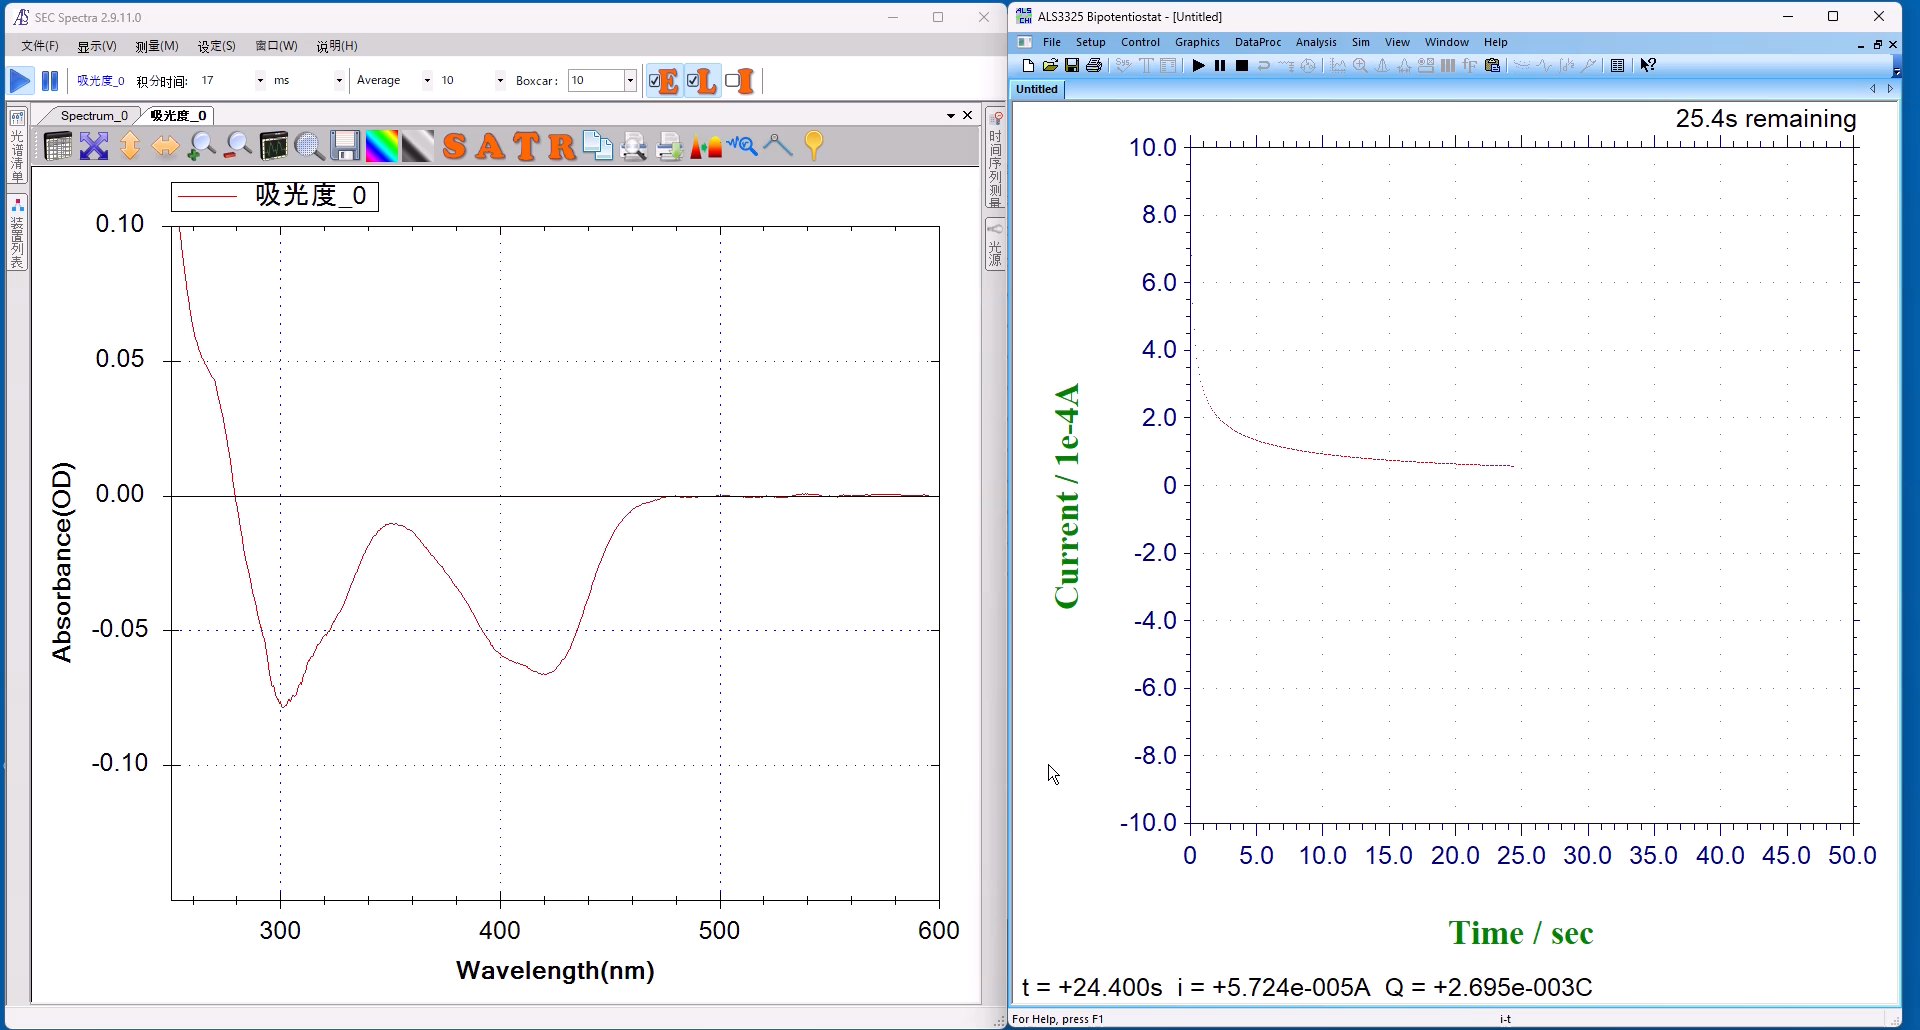This screenshot has width=1920, height=1030.
Task: Select 吸光度_0 tab
Action: click(178, 116)
